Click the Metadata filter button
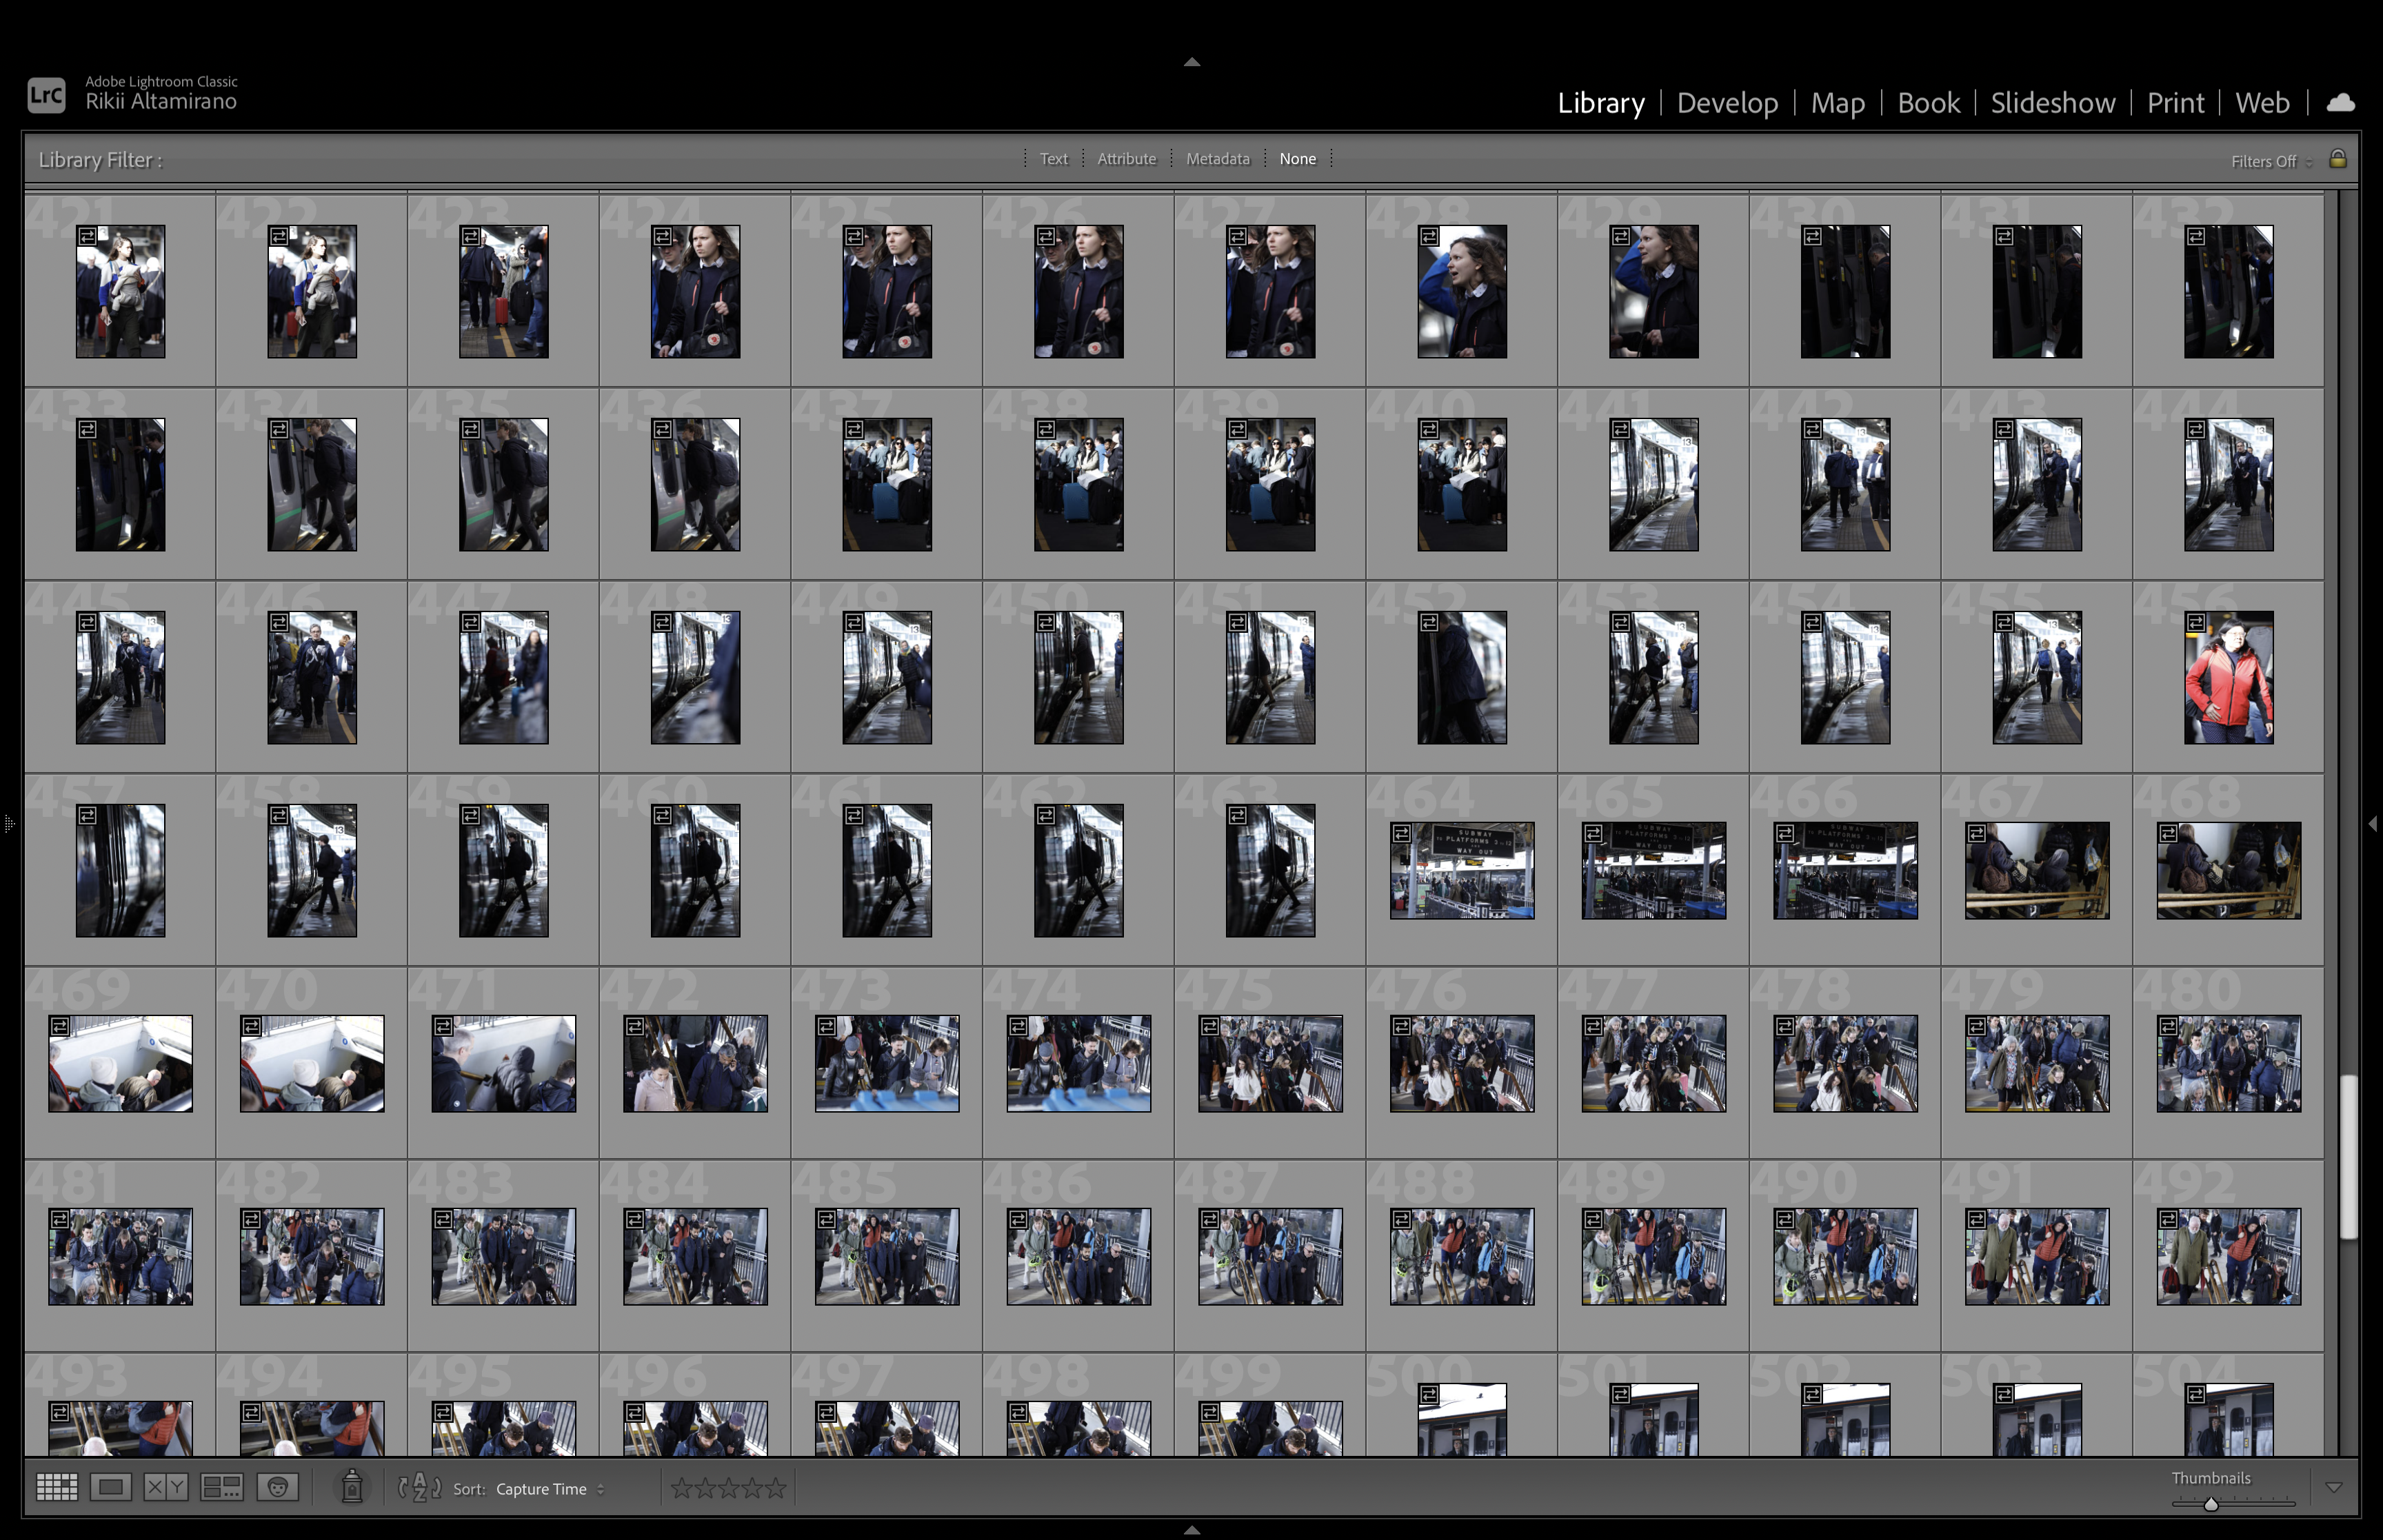The height and width of the screenshot is (1540, 2383). (x=1217, y=159)
